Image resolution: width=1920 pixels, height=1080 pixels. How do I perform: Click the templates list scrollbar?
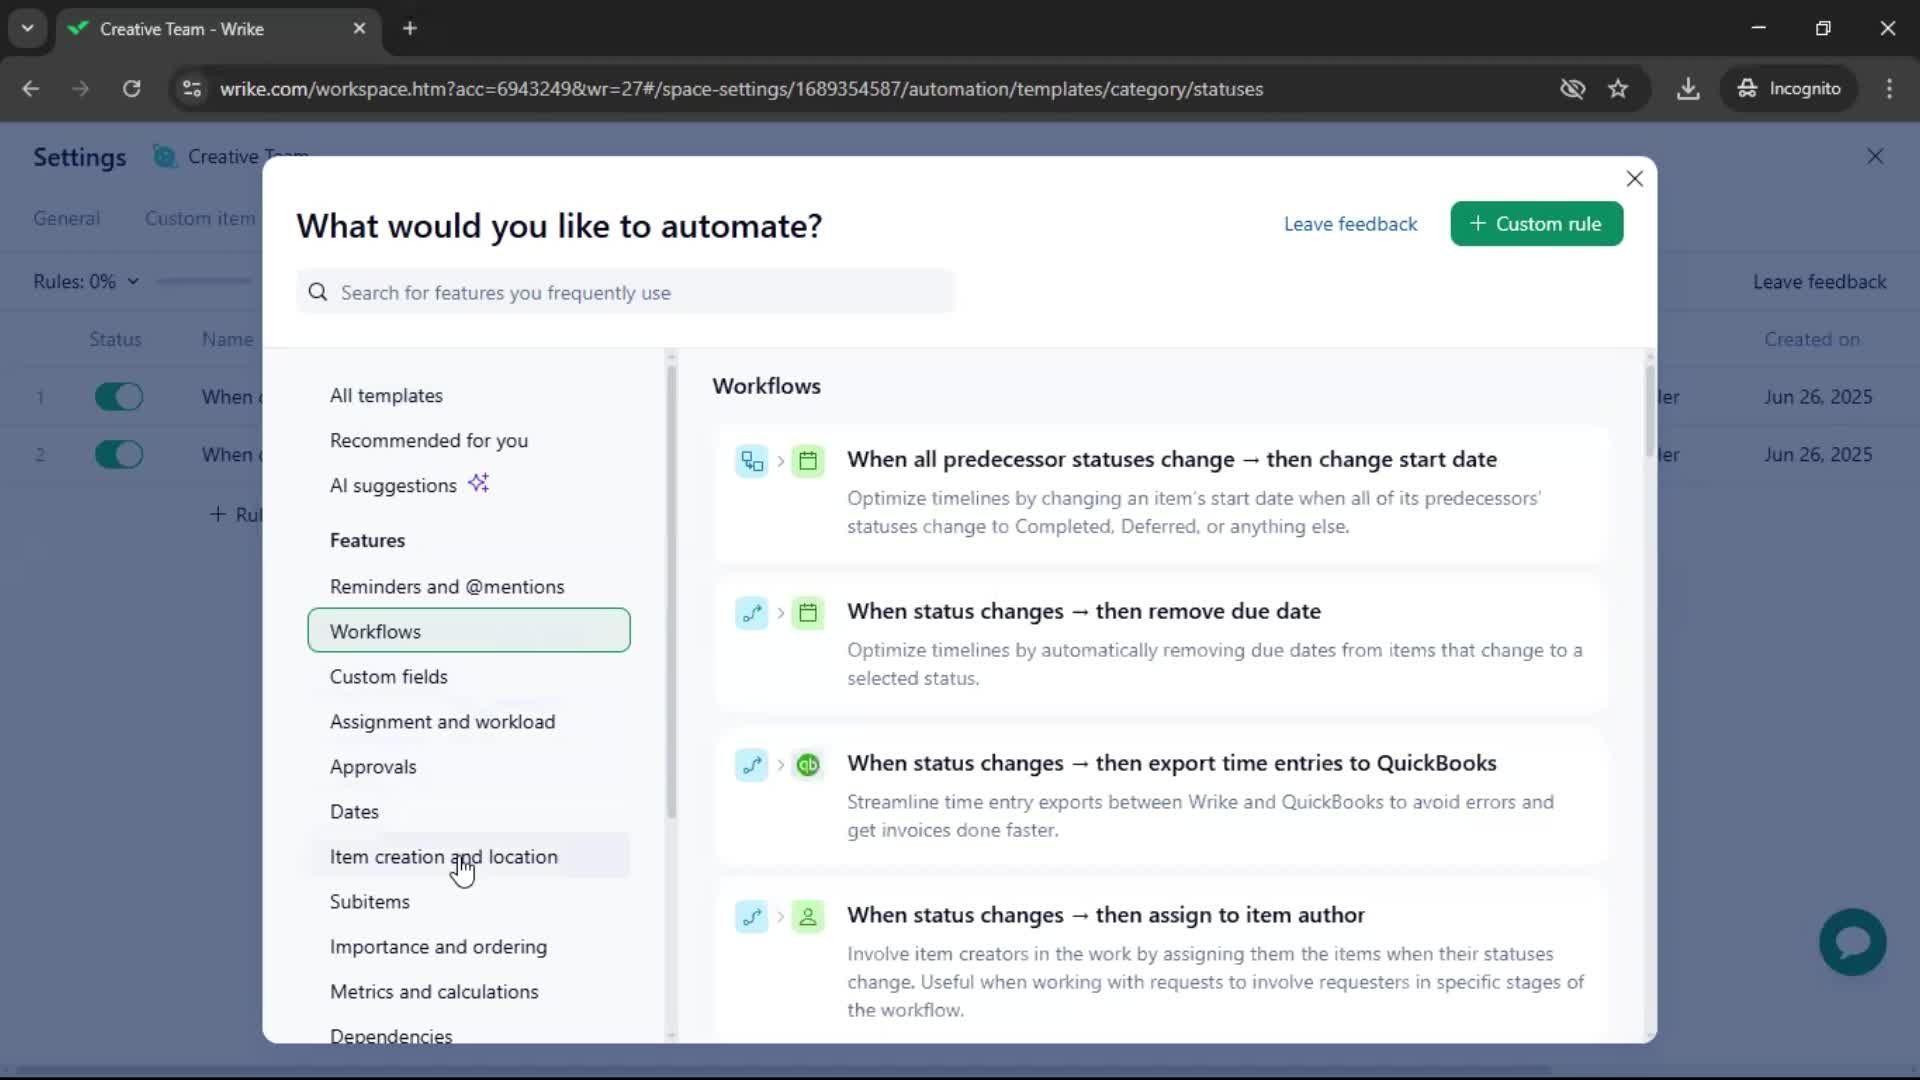pos(1649,410)
